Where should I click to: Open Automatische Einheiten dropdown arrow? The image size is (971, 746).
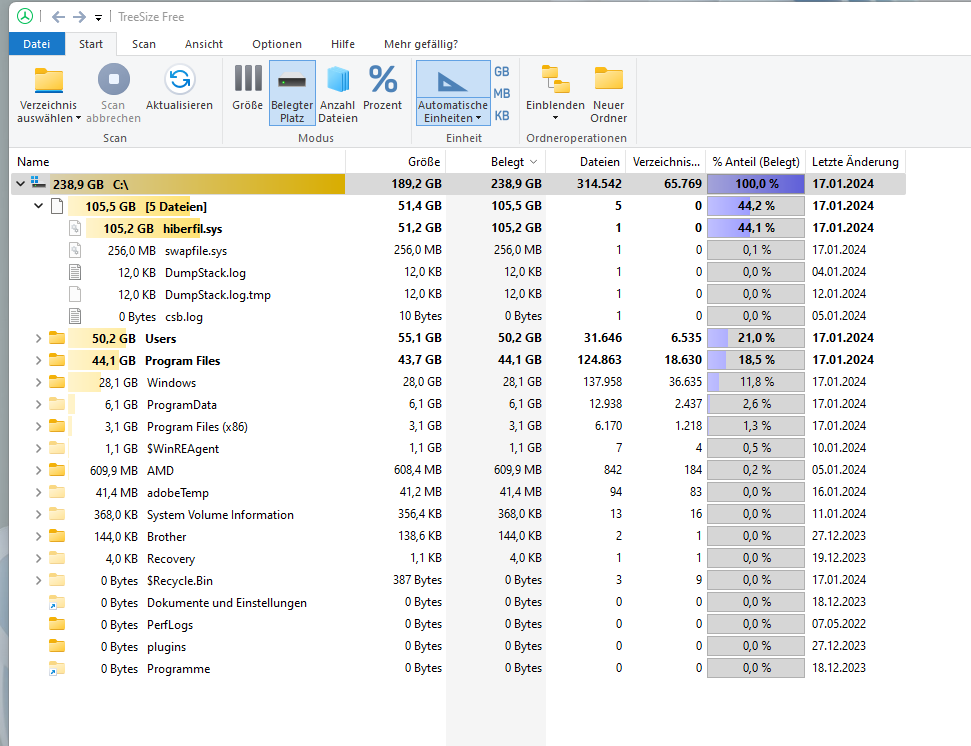pos(479,118)
